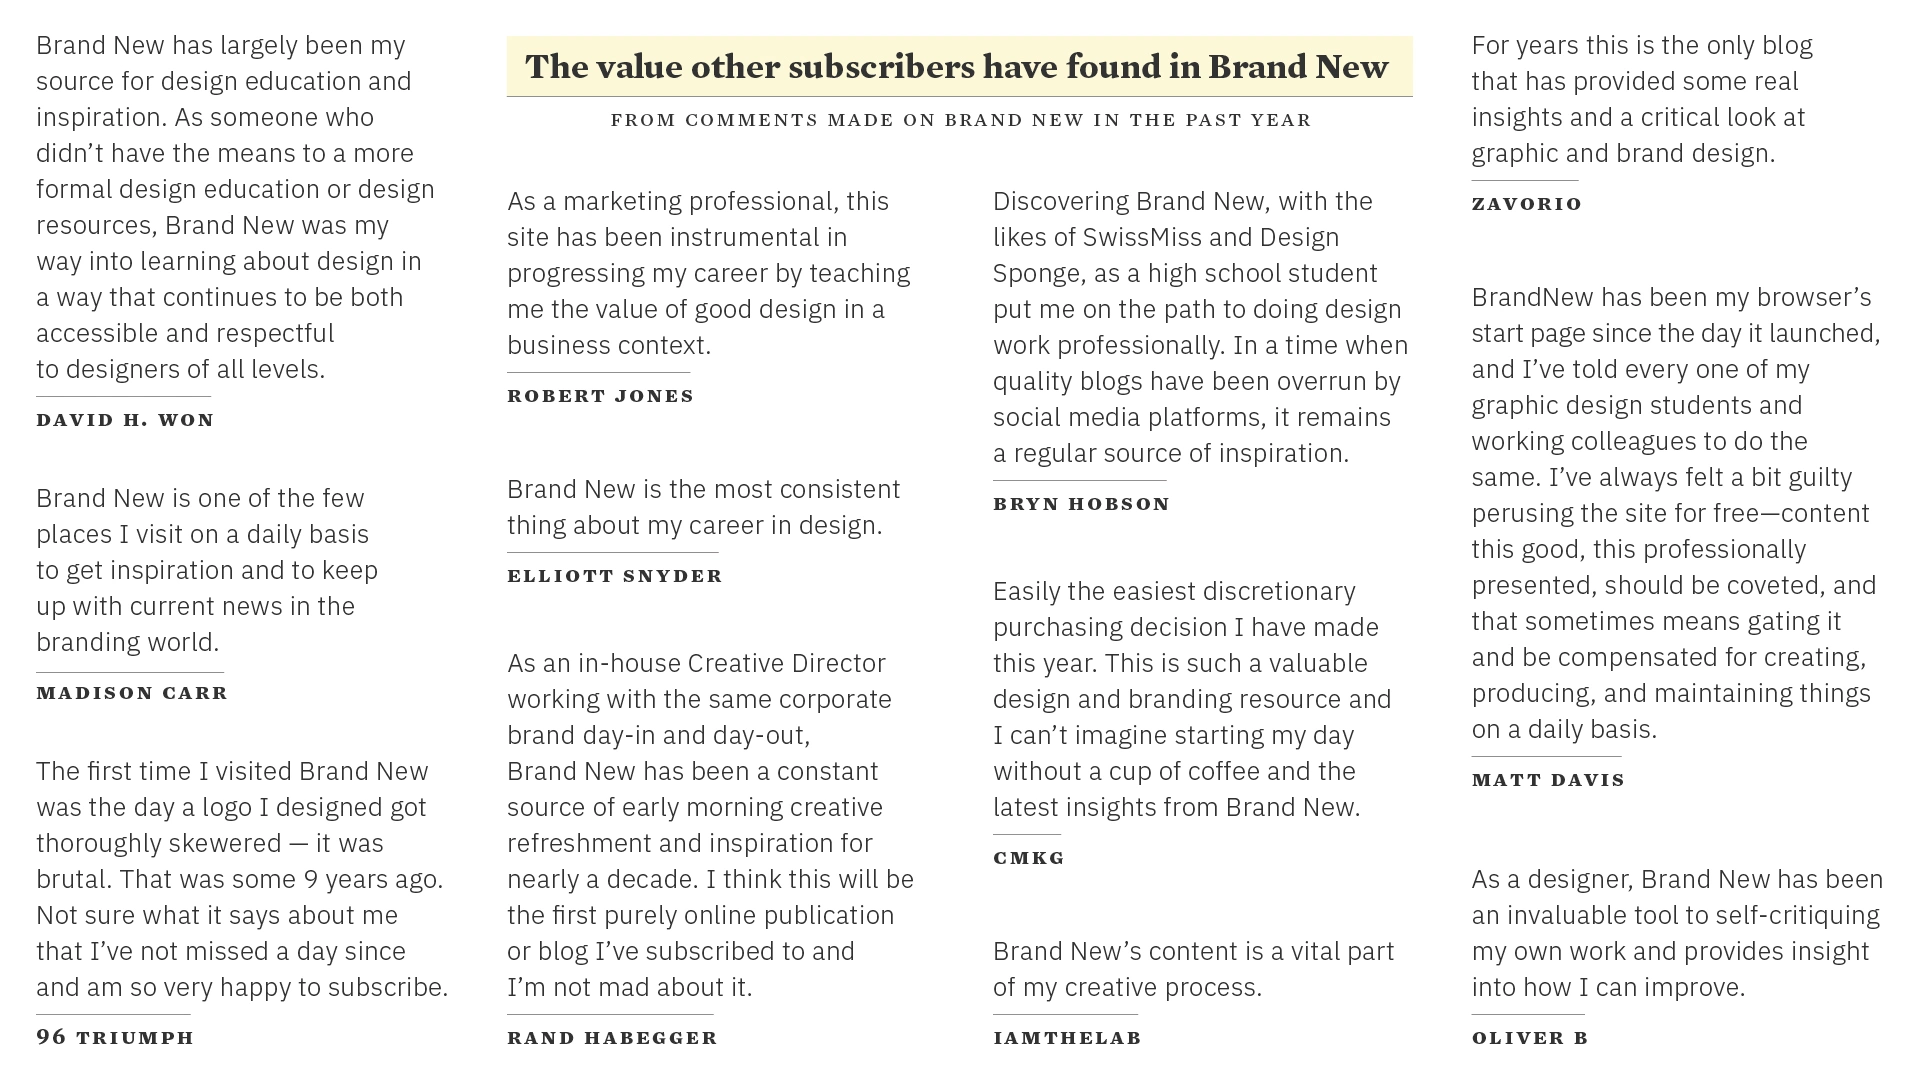The width and height of the screenshot is (1920, 1080).
Task: Click the Oliver B commenter name
Action: [x=1530, y=1038]
